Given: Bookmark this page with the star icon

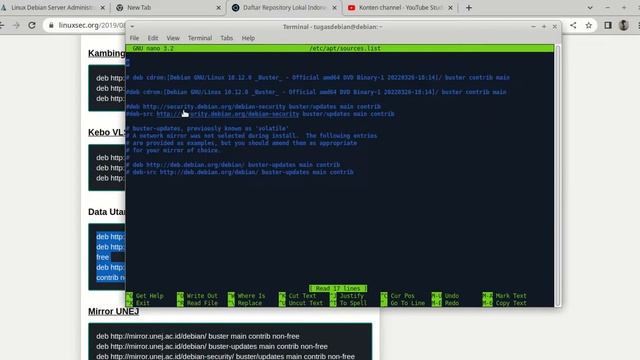Looking at the screenshot, I should point(589,25).
